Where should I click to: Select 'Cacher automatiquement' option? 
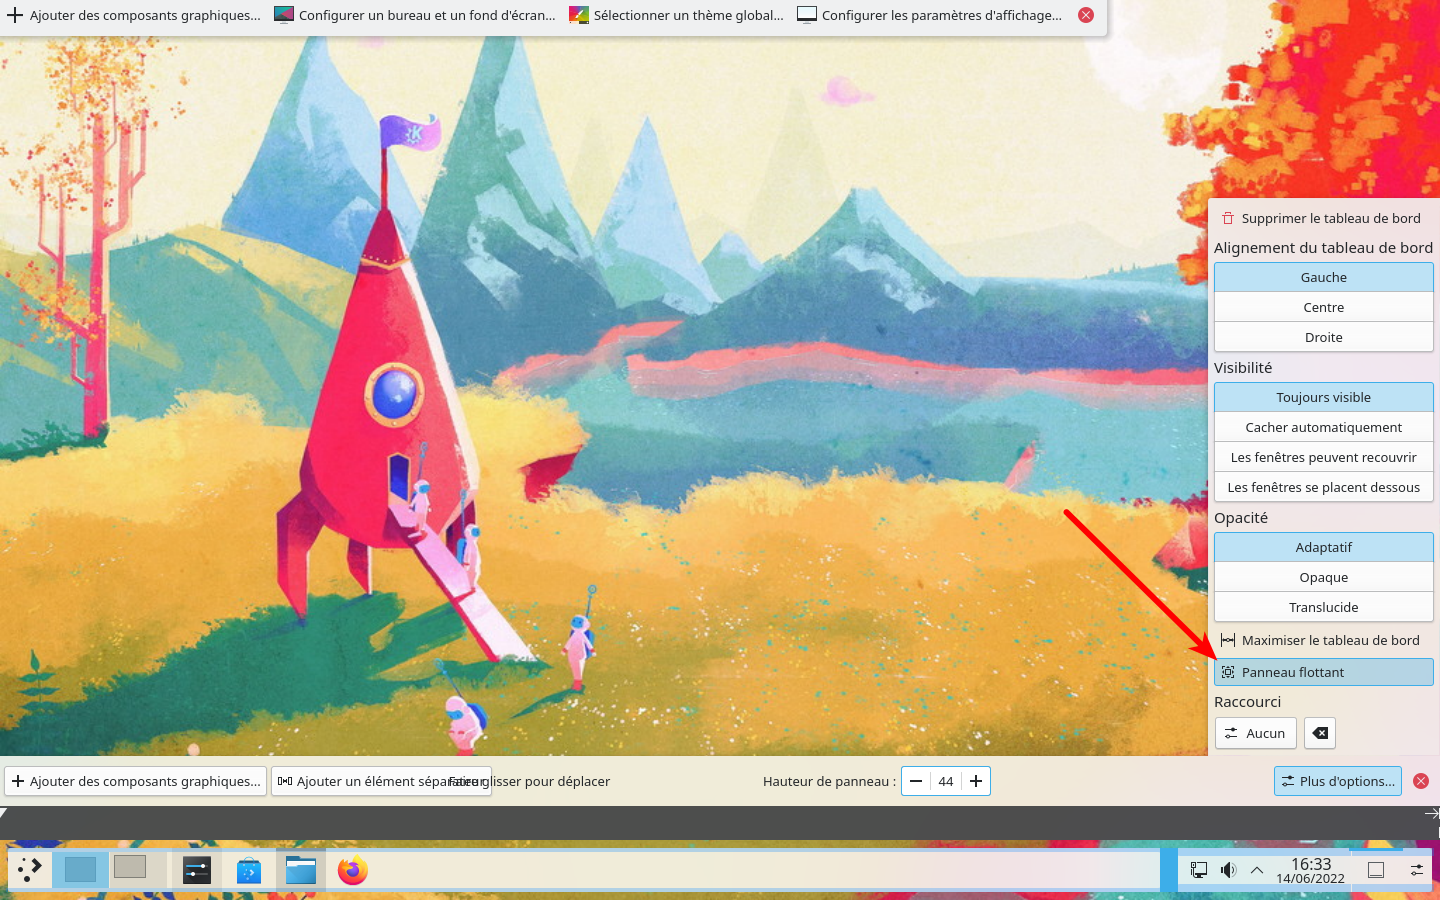pyautogui.click(x=1324, y=427)
